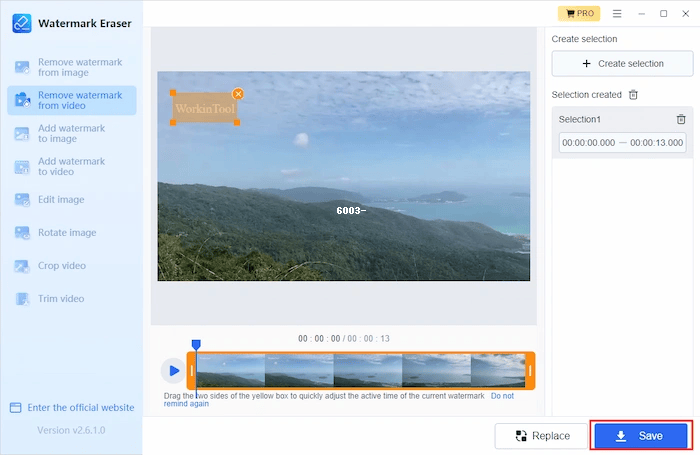Click the Trim video icon

pyautogui.click(x=22, y=299)
